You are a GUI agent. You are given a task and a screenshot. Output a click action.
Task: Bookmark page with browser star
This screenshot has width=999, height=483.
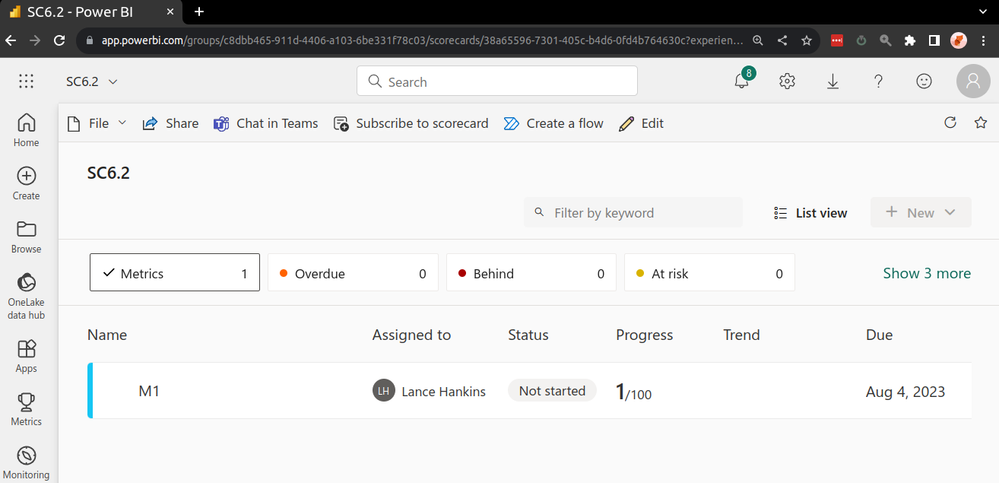tap(807, 40)
